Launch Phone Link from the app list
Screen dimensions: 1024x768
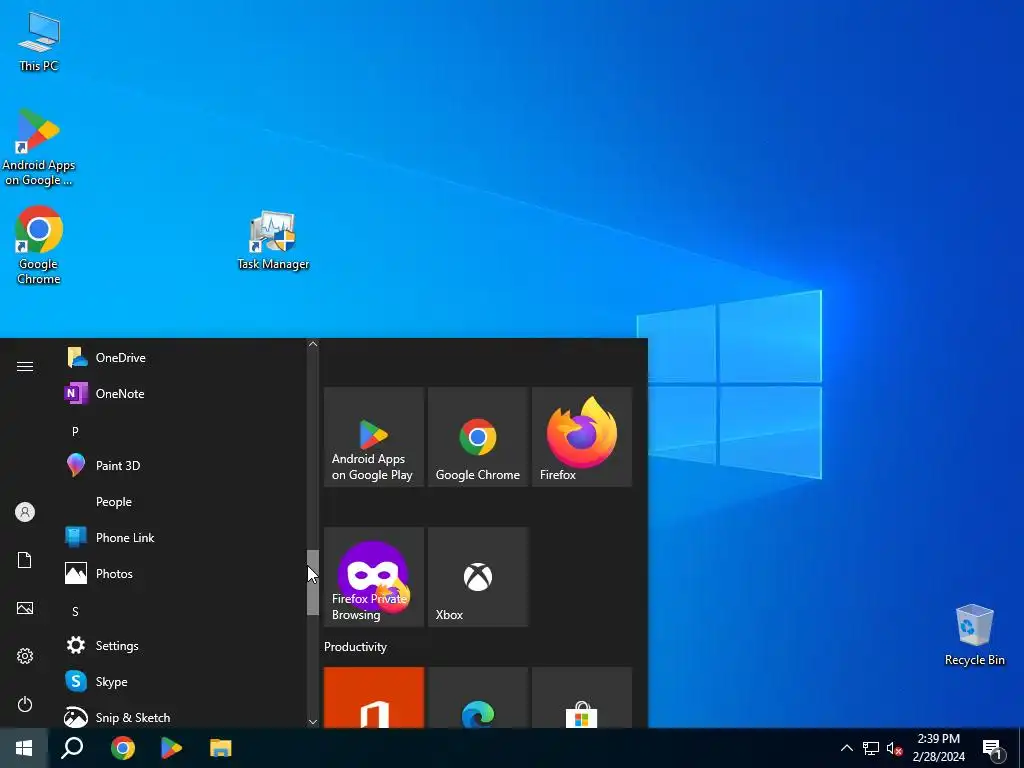183,537
